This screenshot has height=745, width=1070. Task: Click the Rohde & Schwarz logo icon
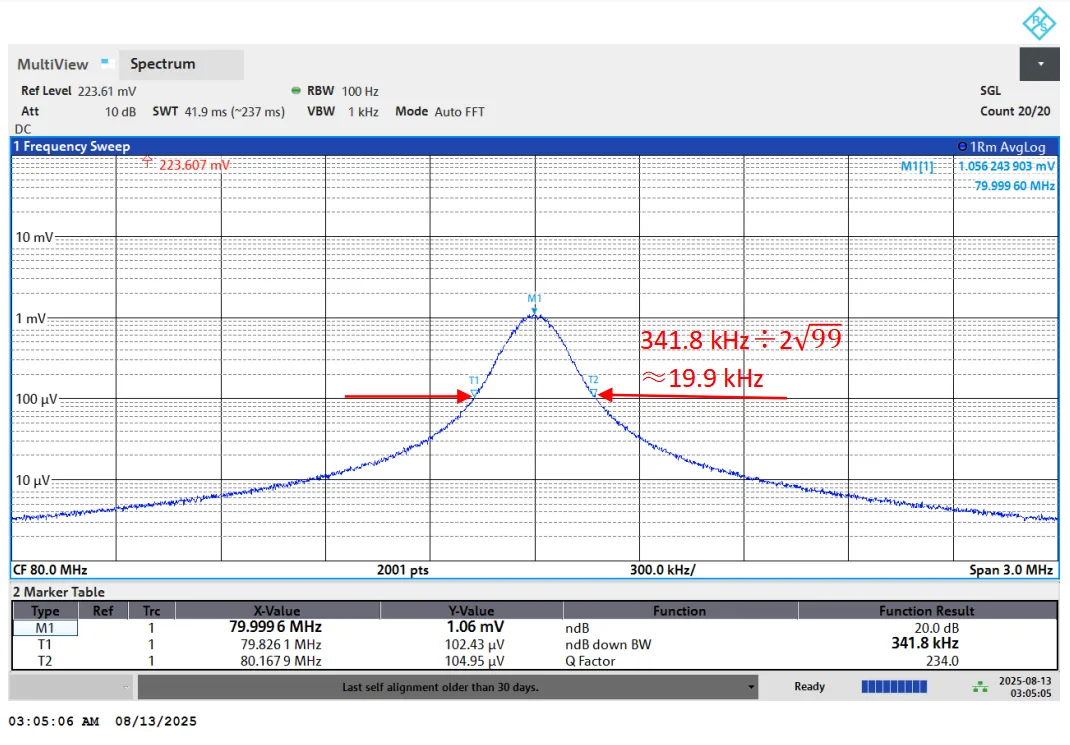1040,24
